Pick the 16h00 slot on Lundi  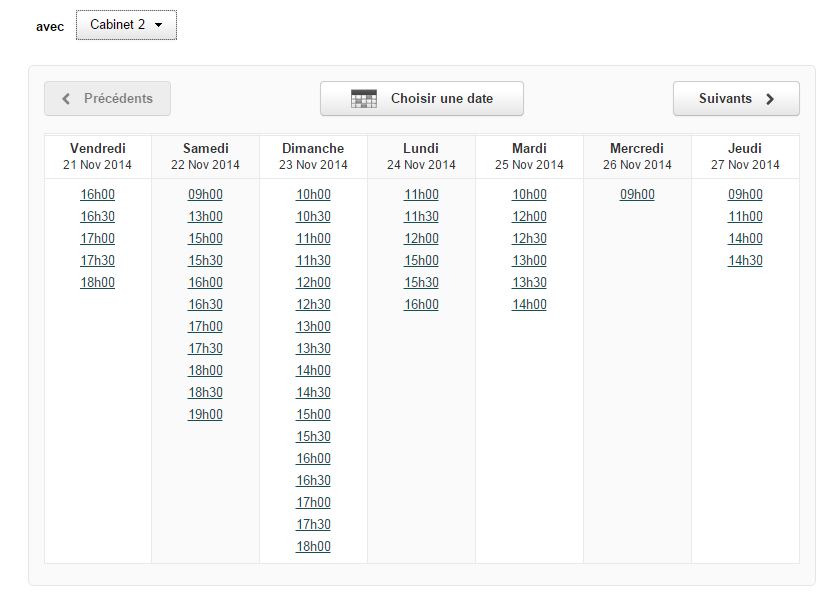(x=422, y=305)
